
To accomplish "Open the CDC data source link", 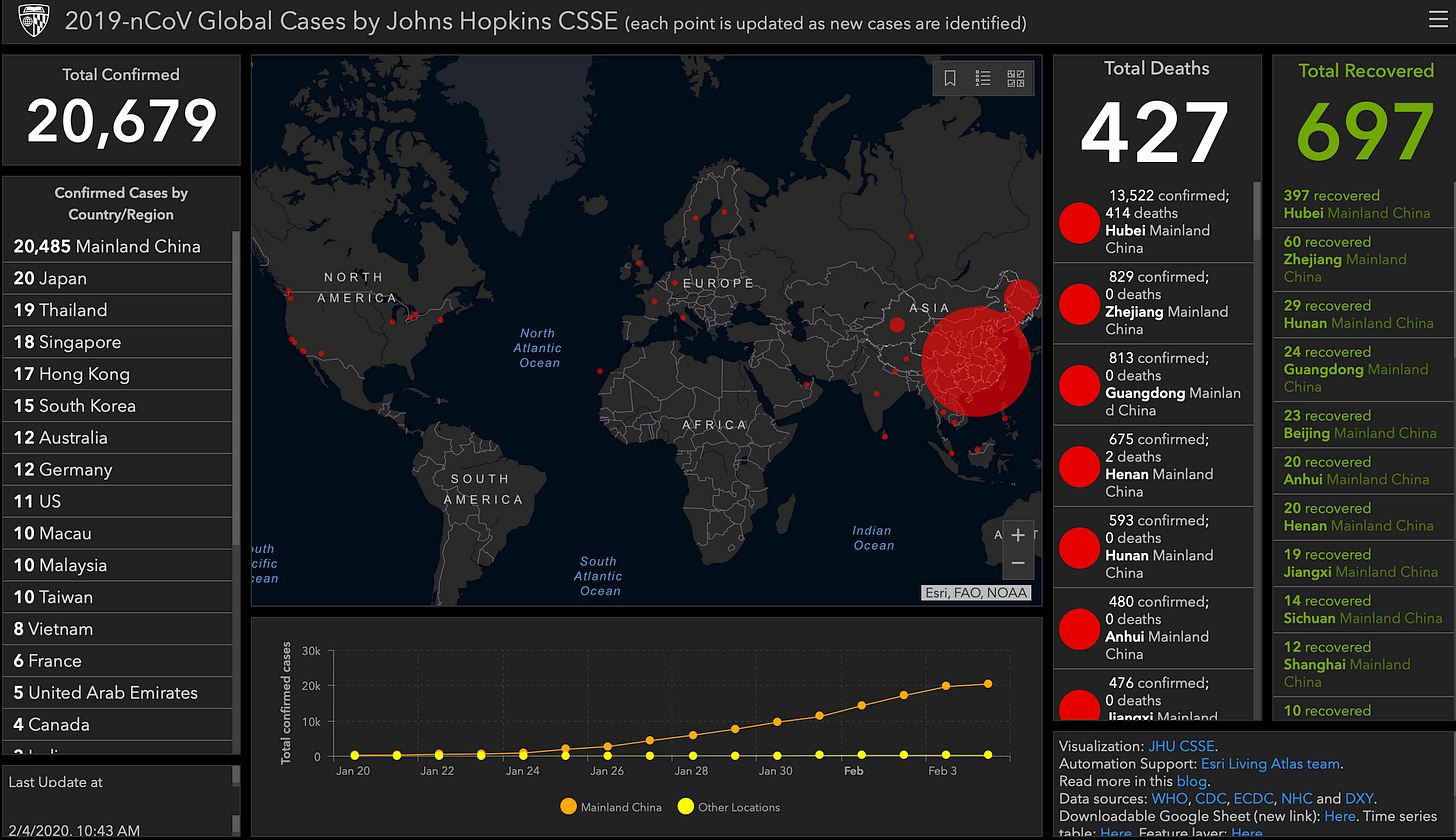I will point(1210,799).
